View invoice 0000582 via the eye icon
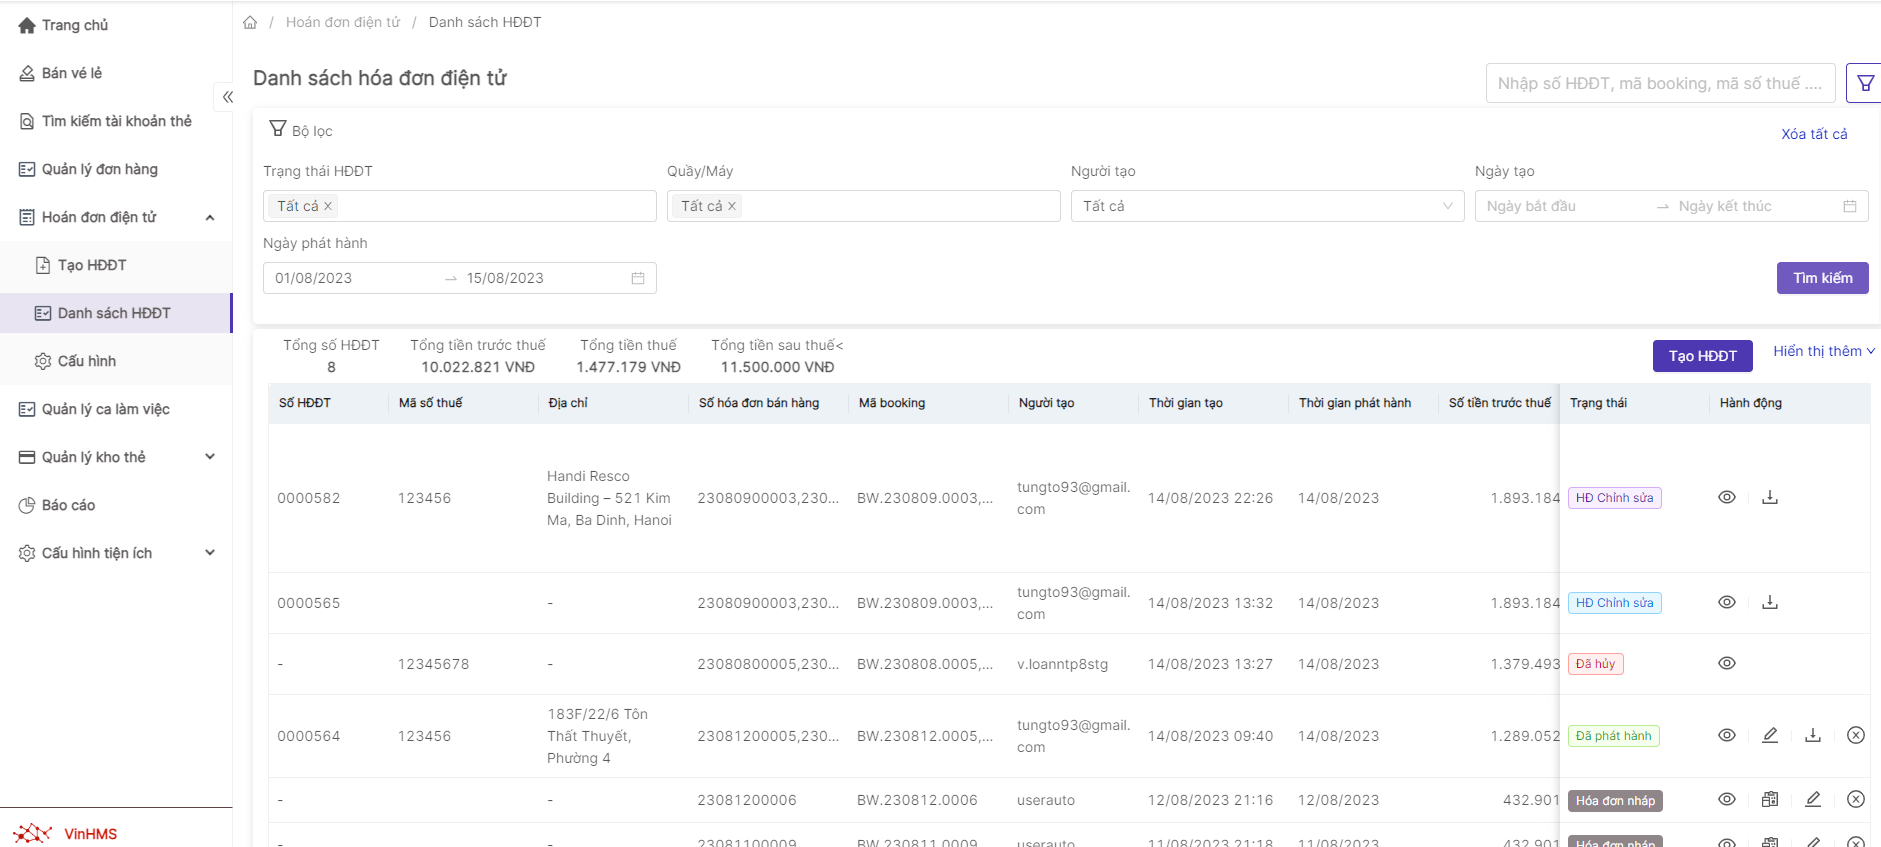Screen dimensions: 1881x847 pyautogui.click(x=1726, y=497)
